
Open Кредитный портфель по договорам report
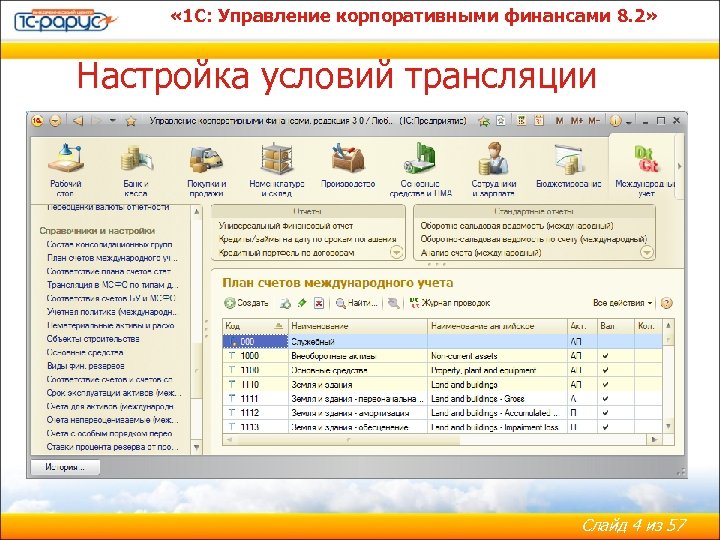tap(286, 253)
